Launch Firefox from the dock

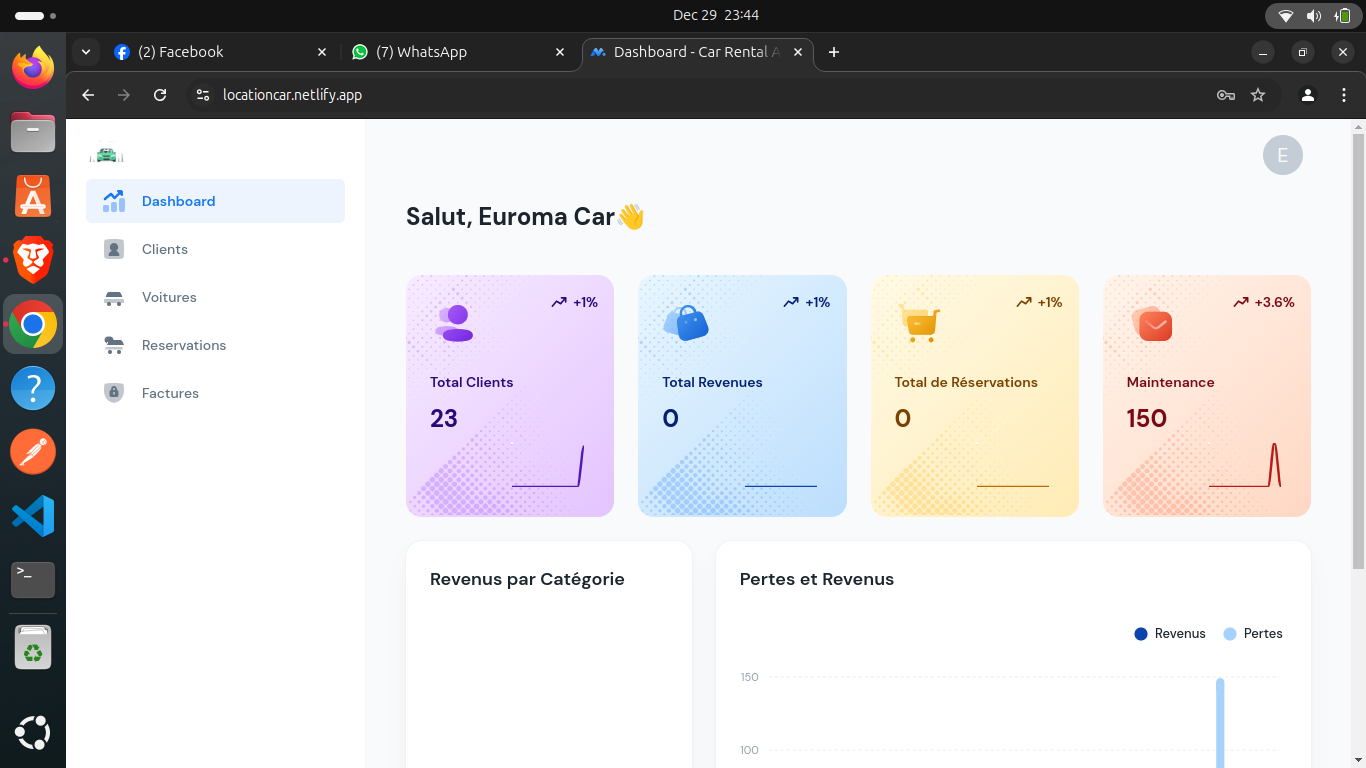pos(33,67)
